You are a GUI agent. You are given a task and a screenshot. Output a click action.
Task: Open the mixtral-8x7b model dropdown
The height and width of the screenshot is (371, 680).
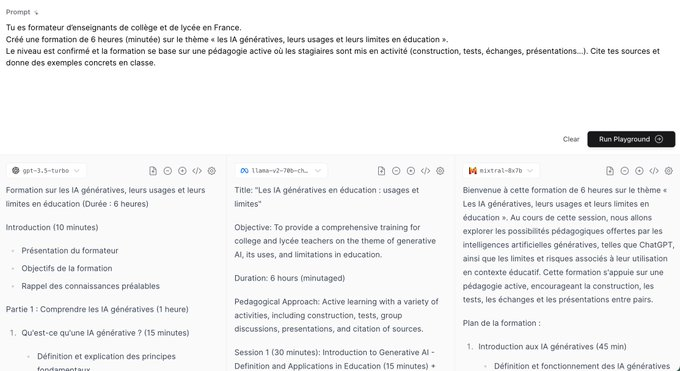(501, 171)
